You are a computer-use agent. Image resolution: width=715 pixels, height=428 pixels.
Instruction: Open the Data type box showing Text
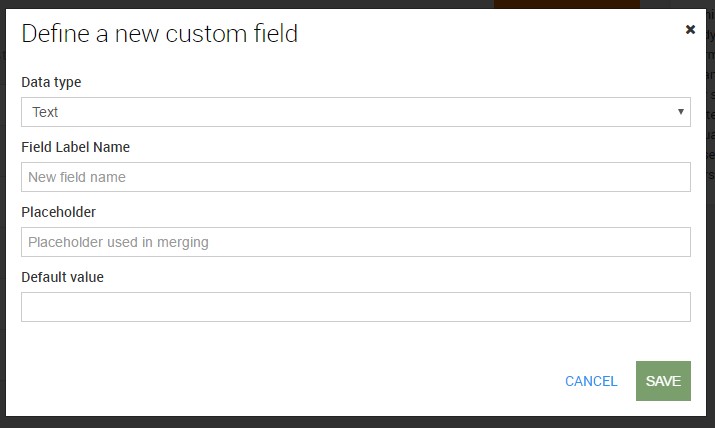point(356,112)
